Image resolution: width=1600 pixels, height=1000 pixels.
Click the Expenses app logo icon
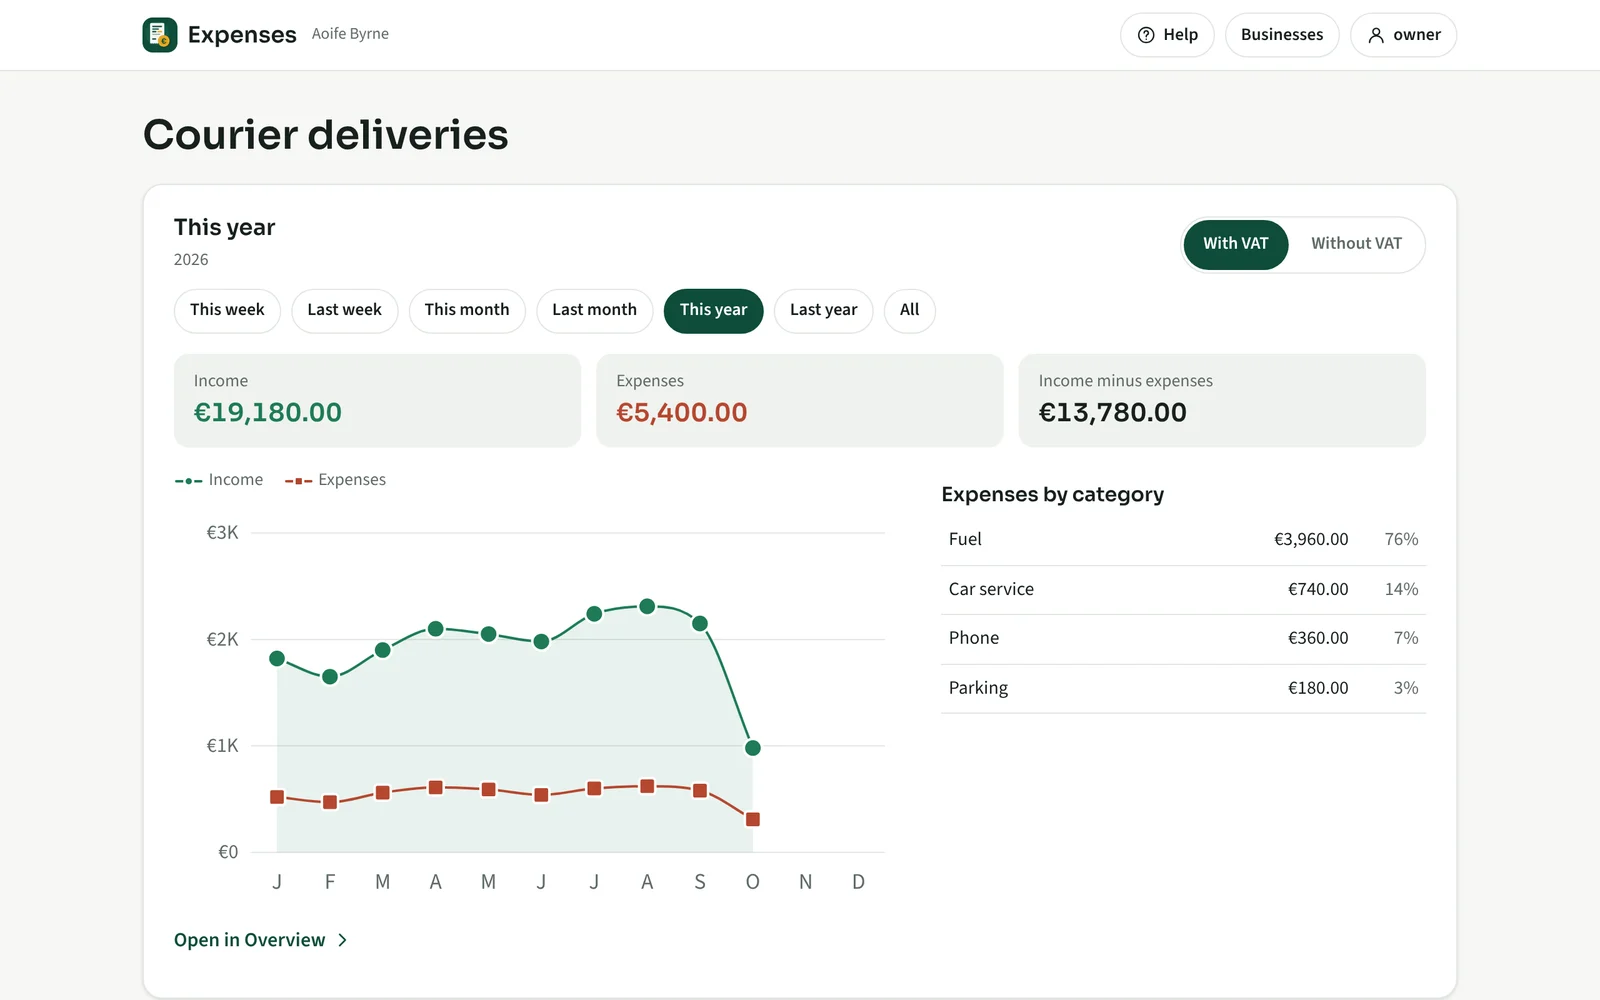[160, 35]
